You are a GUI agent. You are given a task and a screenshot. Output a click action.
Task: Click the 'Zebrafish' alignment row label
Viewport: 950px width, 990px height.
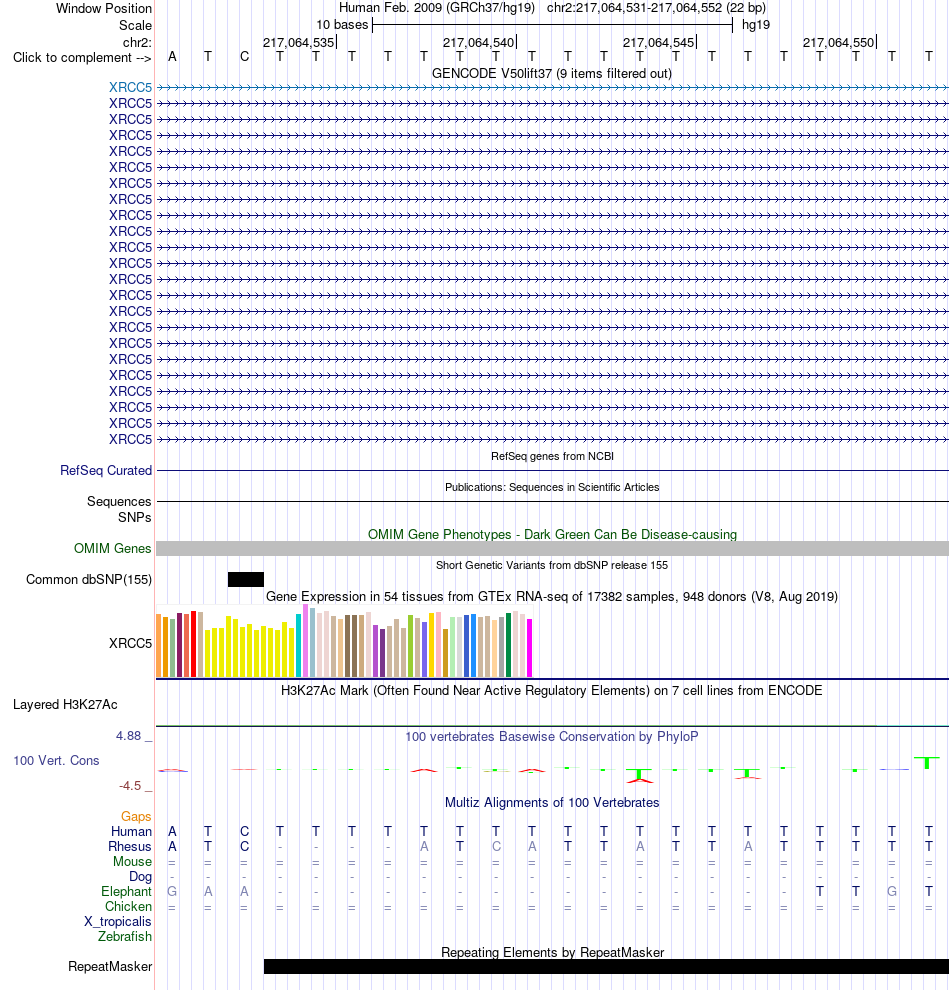click(x=124, y=936)
